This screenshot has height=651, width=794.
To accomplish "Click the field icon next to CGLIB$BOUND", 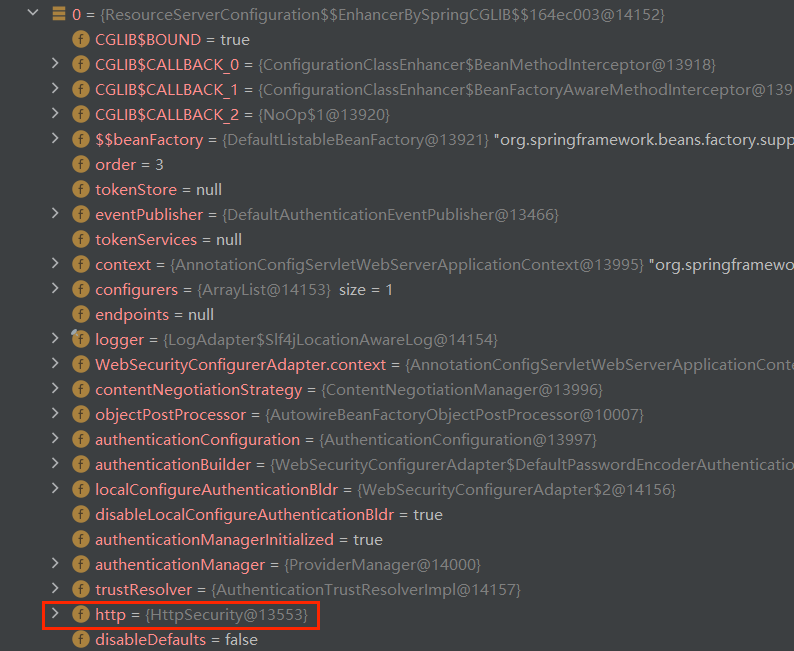I will click(80, 40).
